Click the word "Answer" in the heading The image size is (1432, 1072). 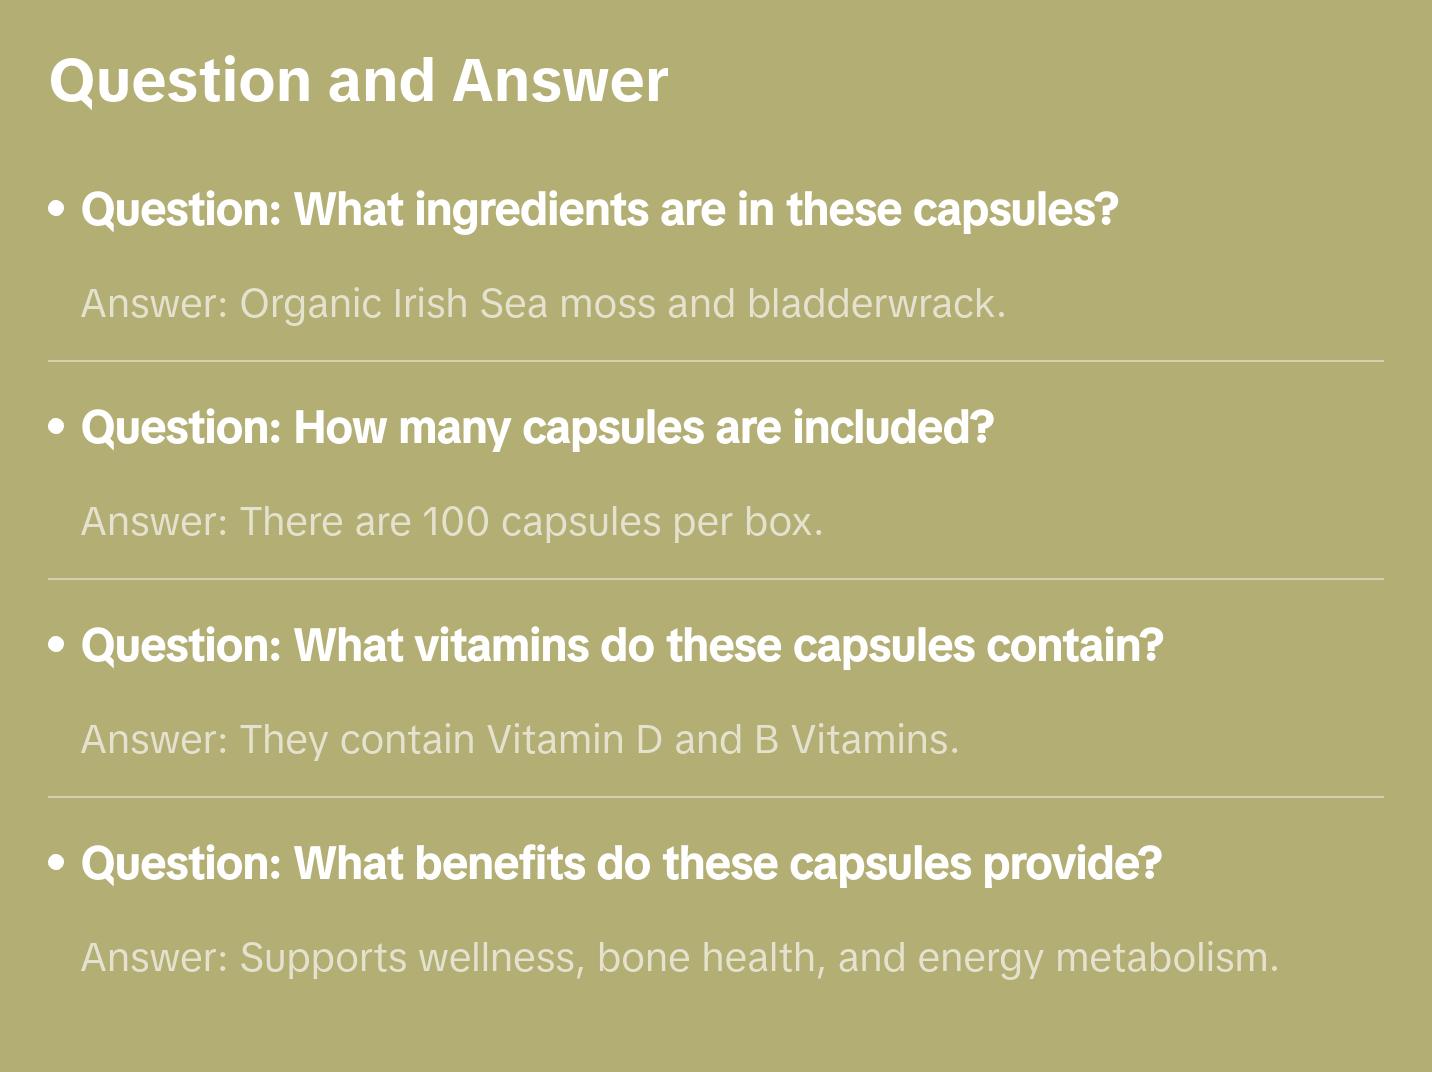point(560,80)
